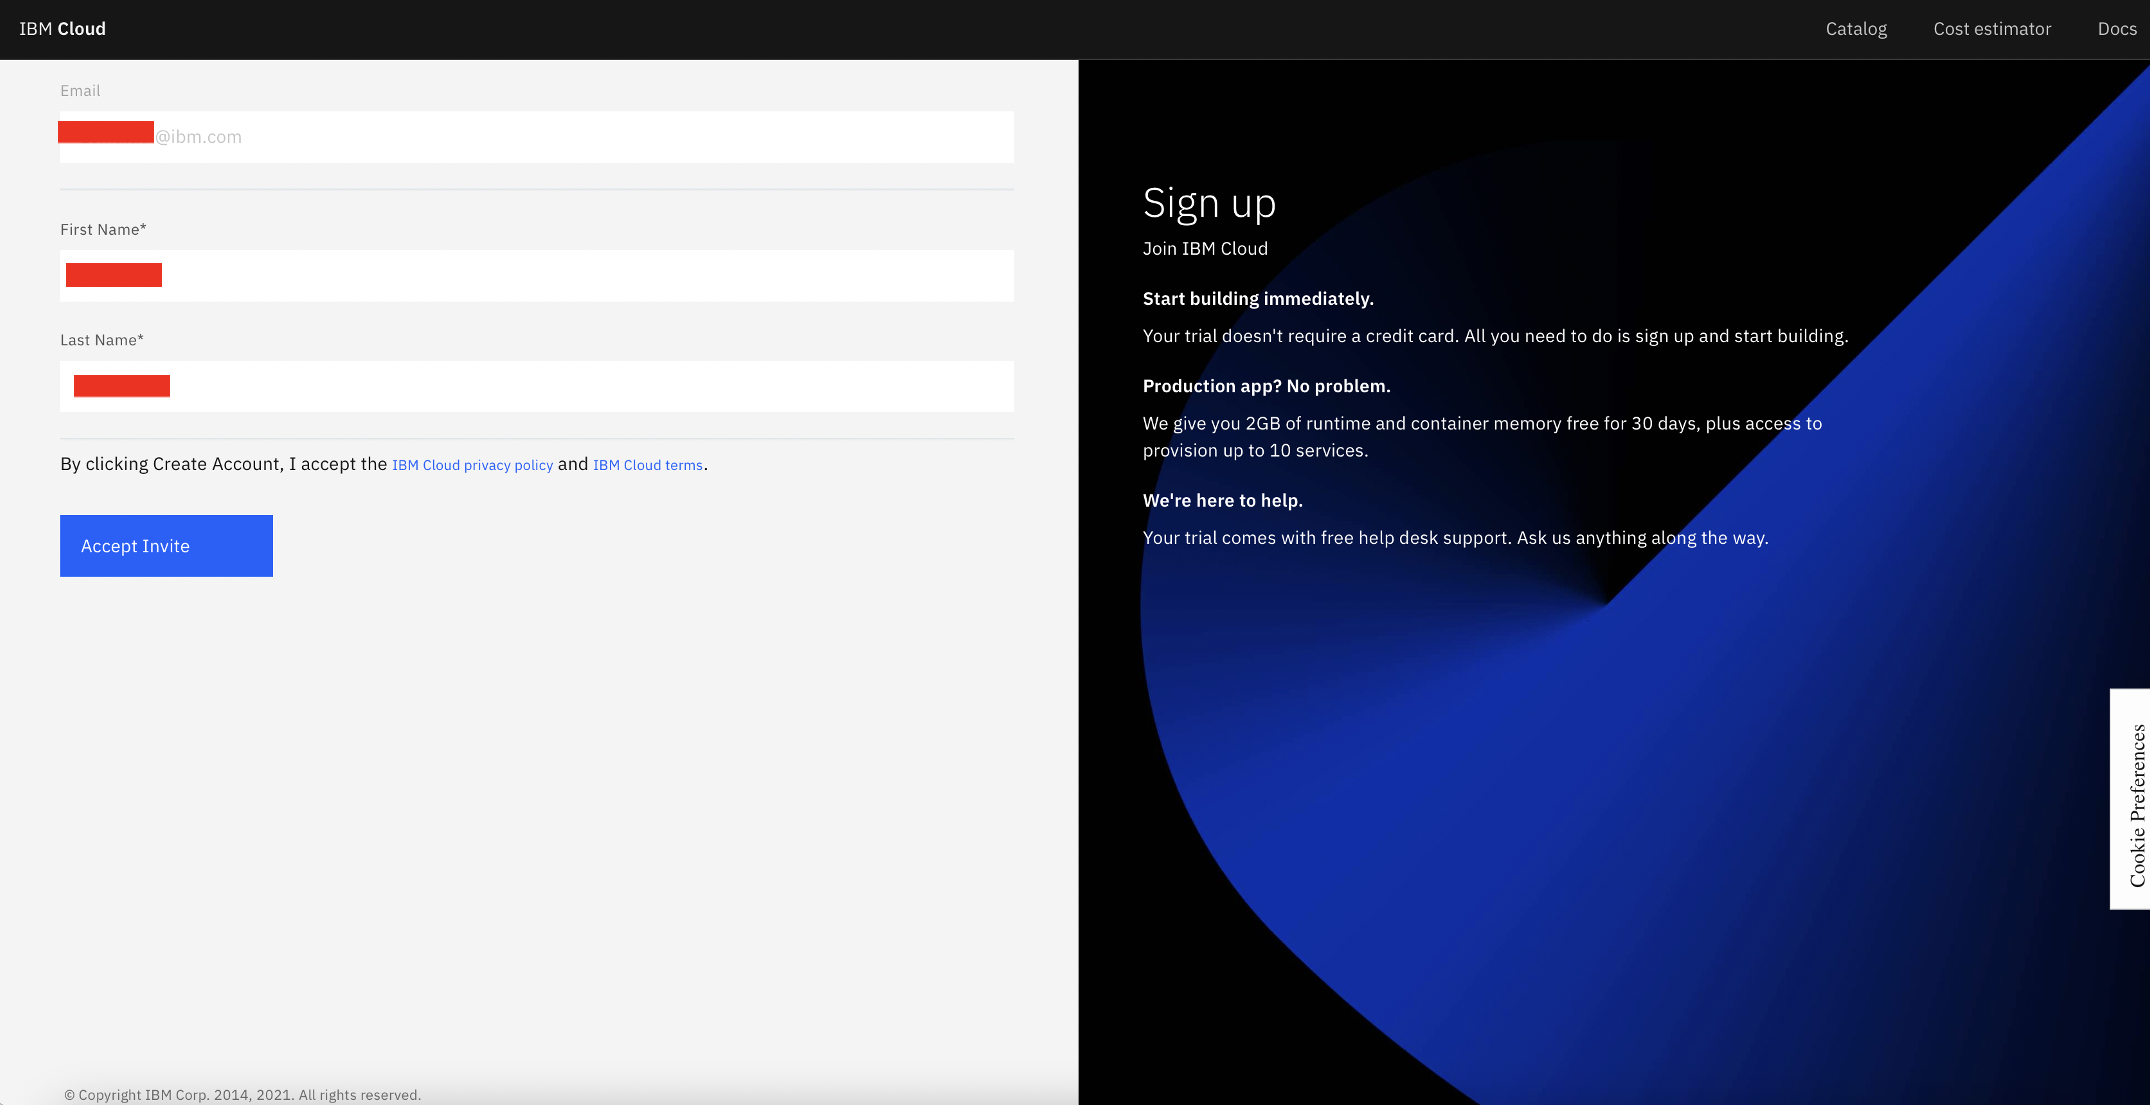Click inside the Email input field
2150x1105 pixels.
click(536, 137)
